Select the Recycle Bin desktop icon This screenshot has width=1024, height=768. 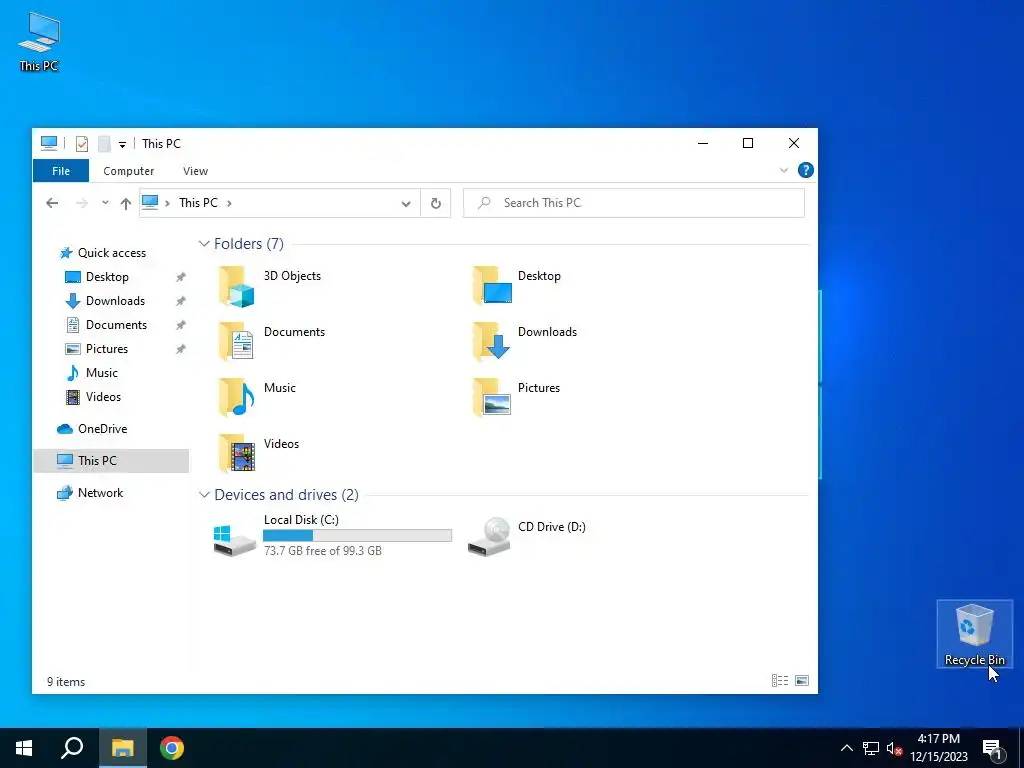974,634
